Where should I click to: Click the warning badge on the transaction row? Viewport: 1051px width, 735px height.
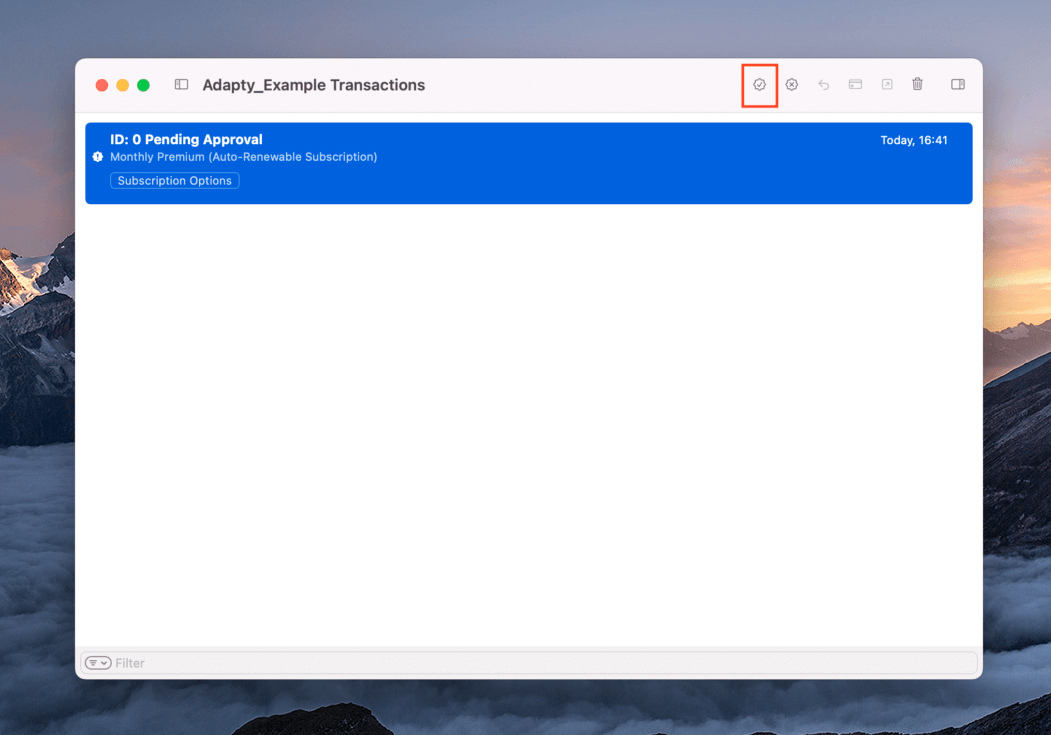(97, 157)
